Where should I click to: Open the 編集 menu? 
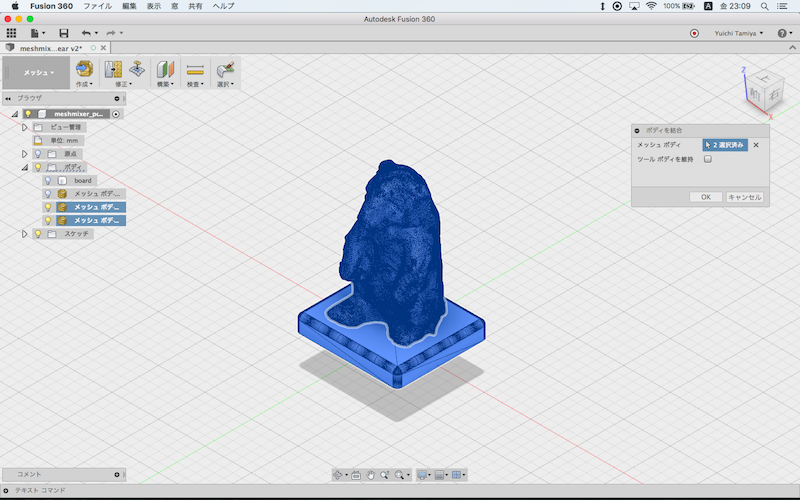pyautogui.click(x=130, y=6)
